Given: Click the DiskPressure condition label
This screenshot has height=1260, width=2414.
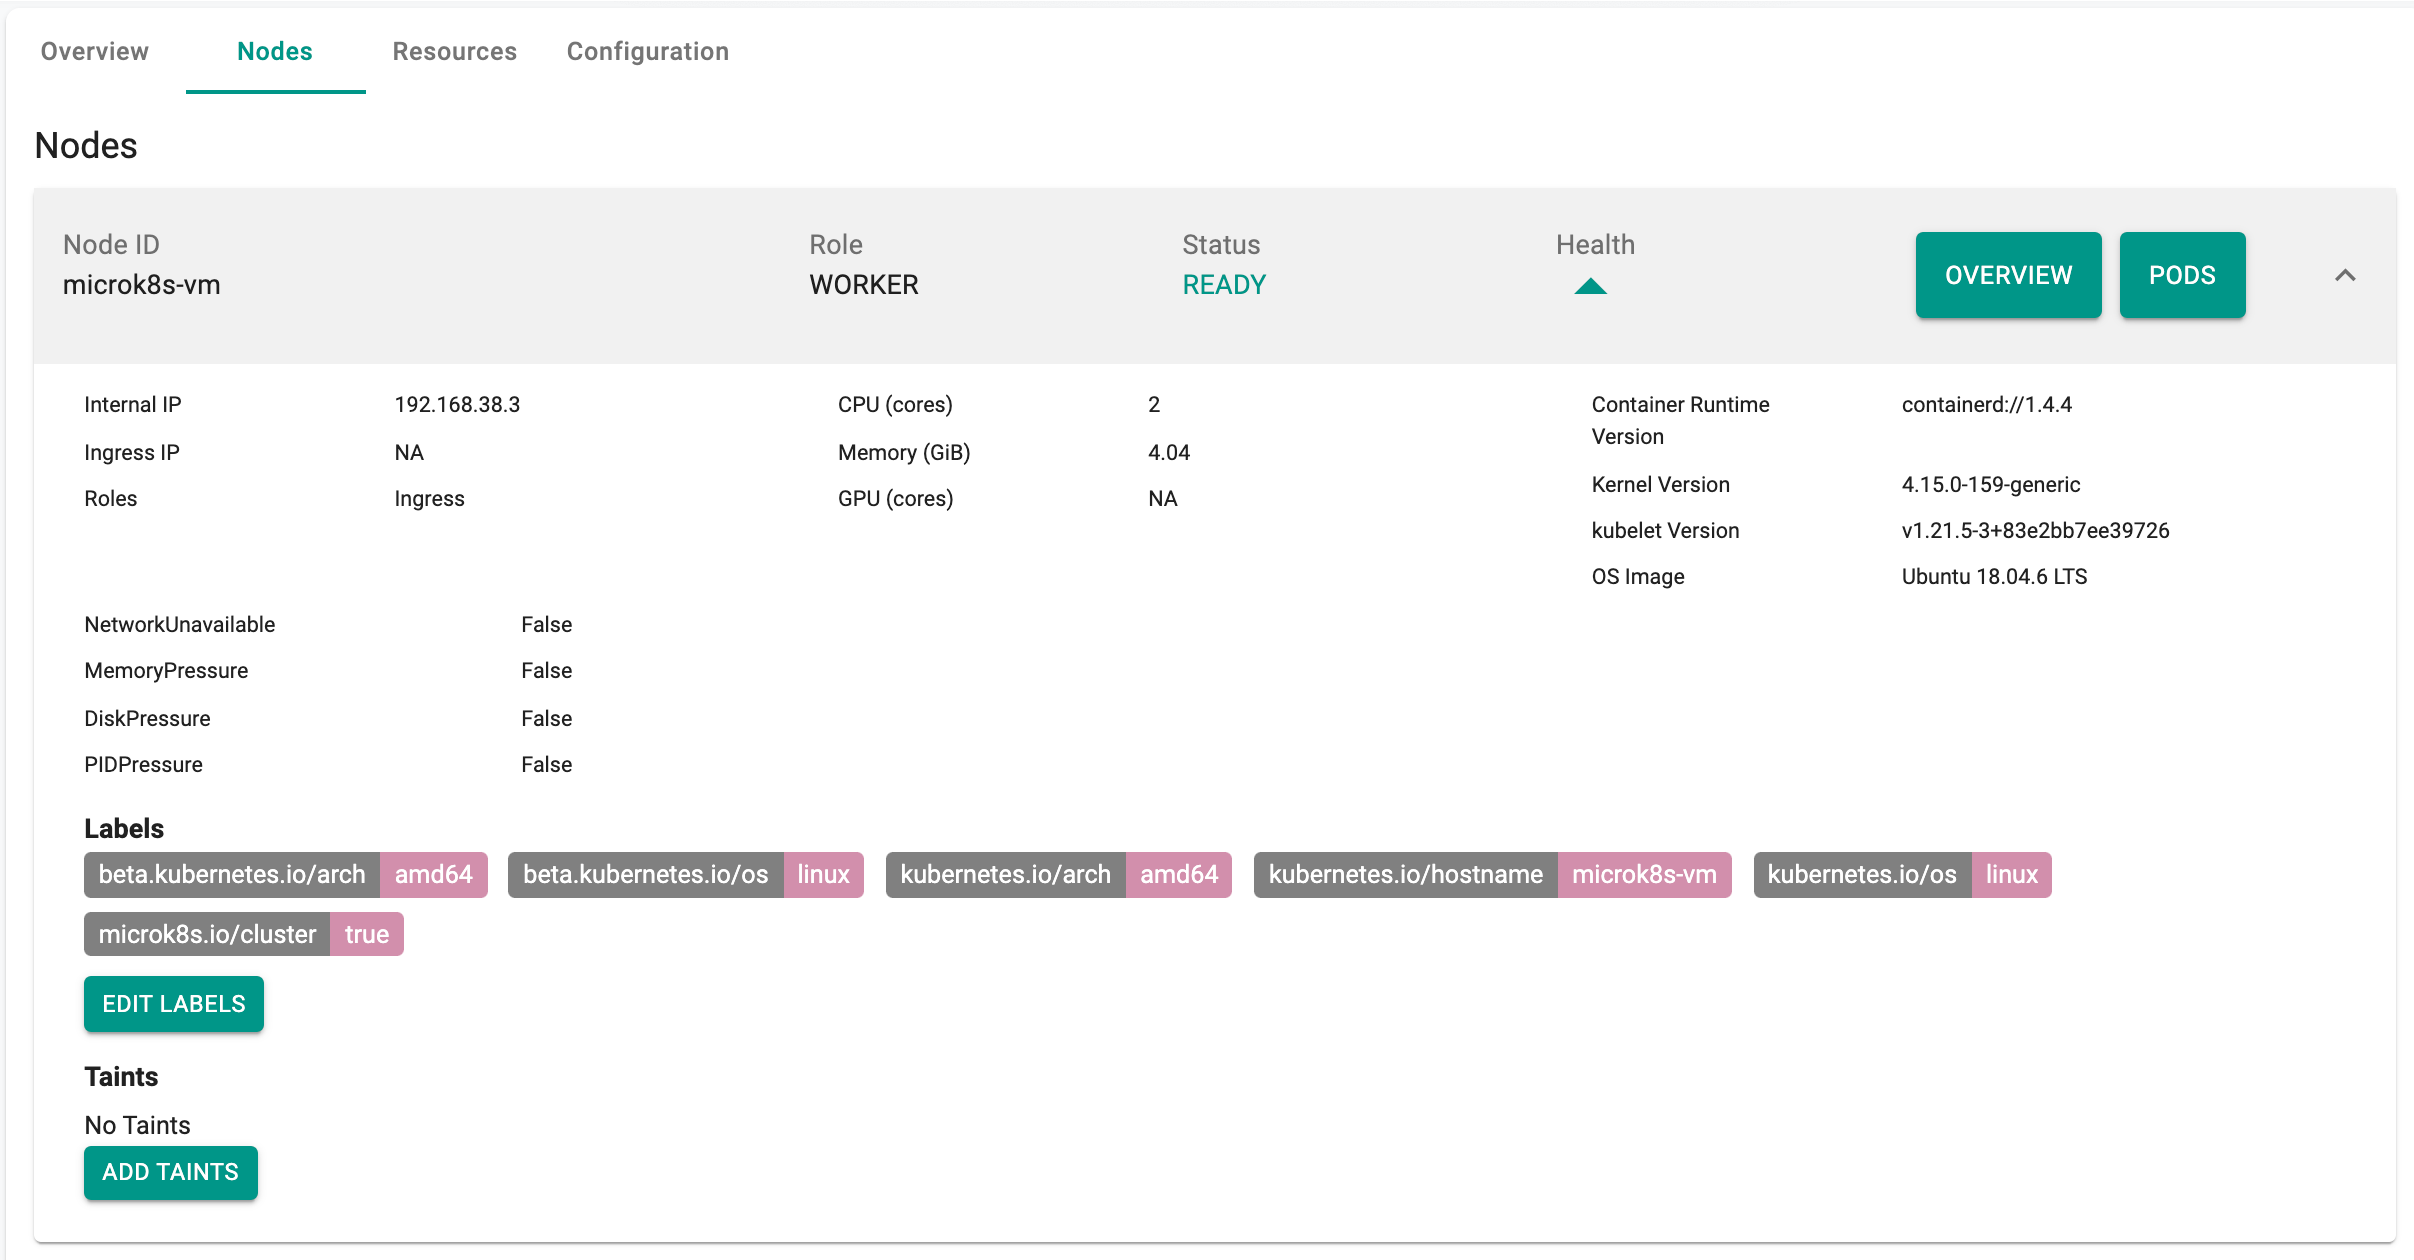Looking at the screenshot, I should [147, 718].
